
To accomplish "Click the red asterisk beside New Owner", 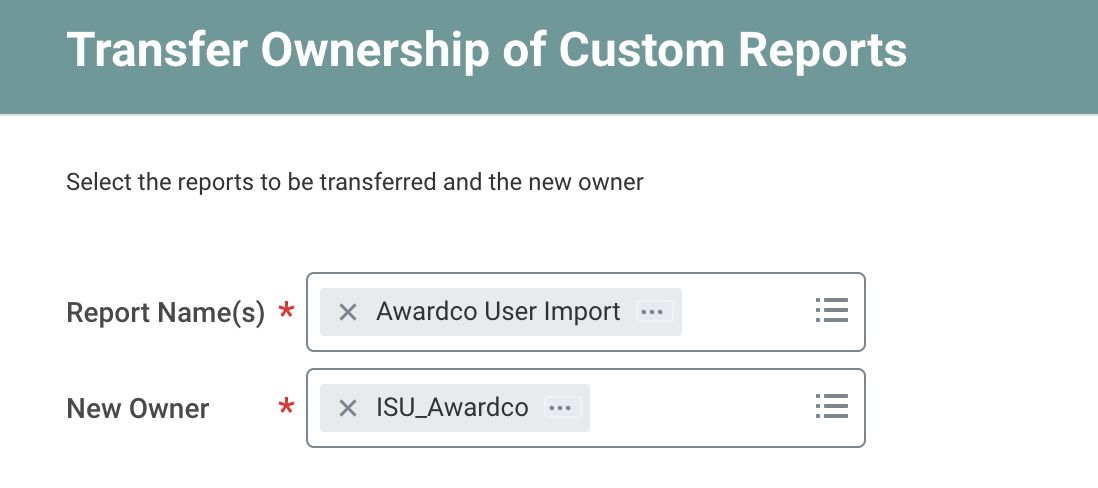I will [x=287, y=408].
